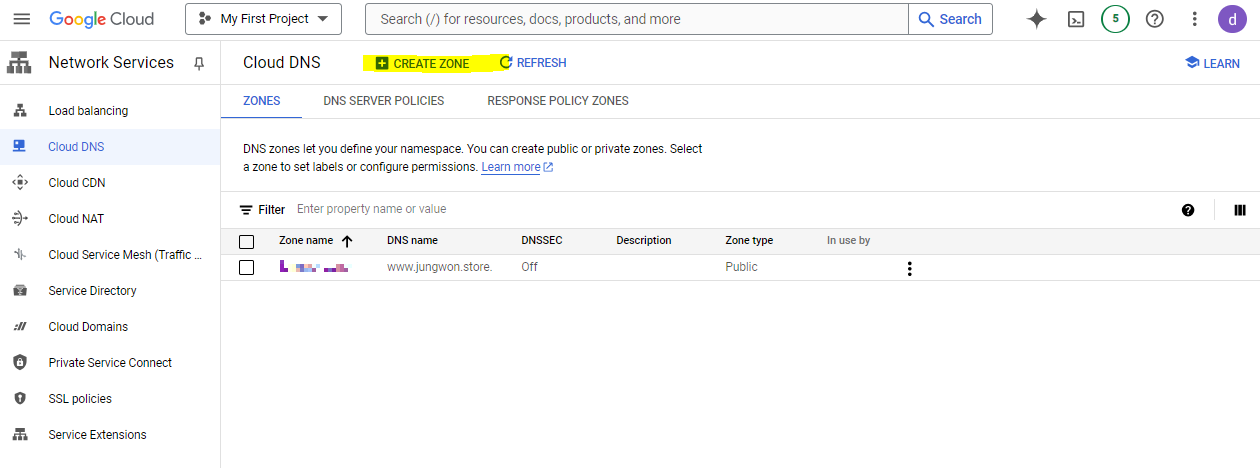The height and width of the screenshot is (468, 1260).
Task: Click the Cloud CDN sidebar icon
Action: [x=19, y=183]
